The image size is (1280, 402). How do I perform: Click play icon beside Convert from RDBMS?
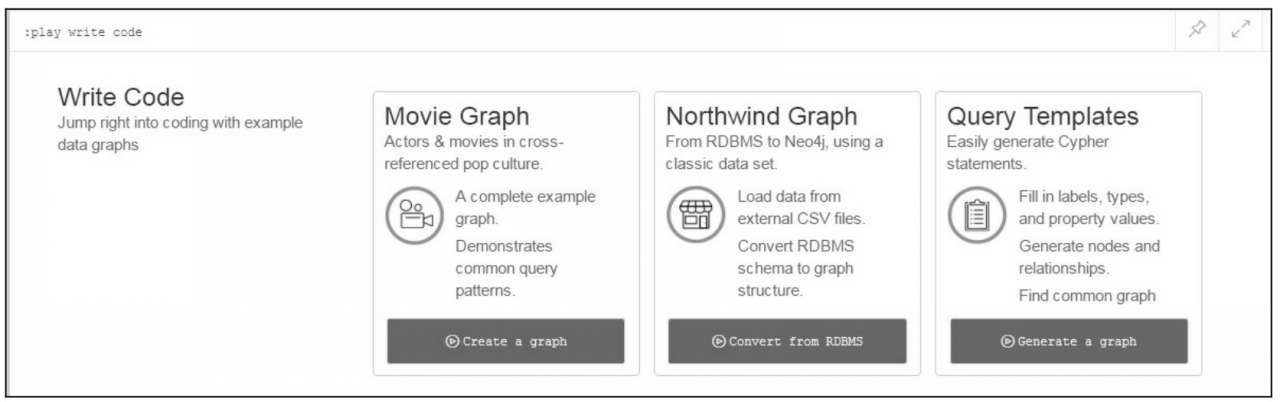coord(719,341)
